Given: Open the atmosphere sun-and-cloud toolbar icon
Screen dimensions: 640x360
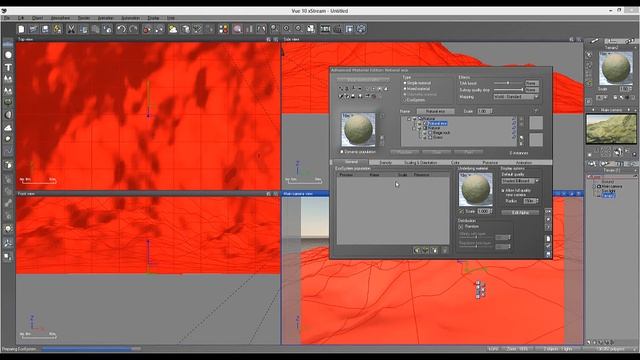Looking at the screenshot, I should point(173,29).
